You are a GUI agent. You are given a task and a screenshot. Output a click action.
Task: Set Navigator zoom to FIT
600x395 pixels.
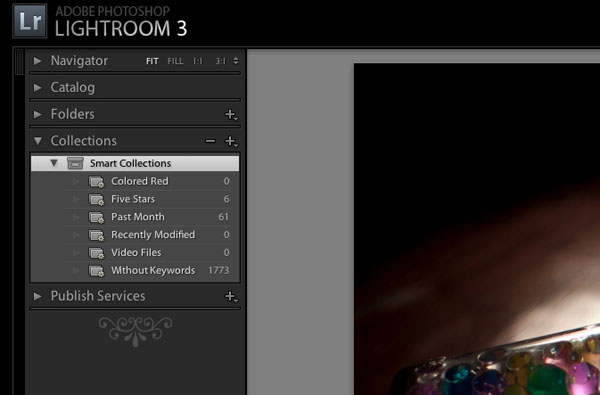coord(152,61)
